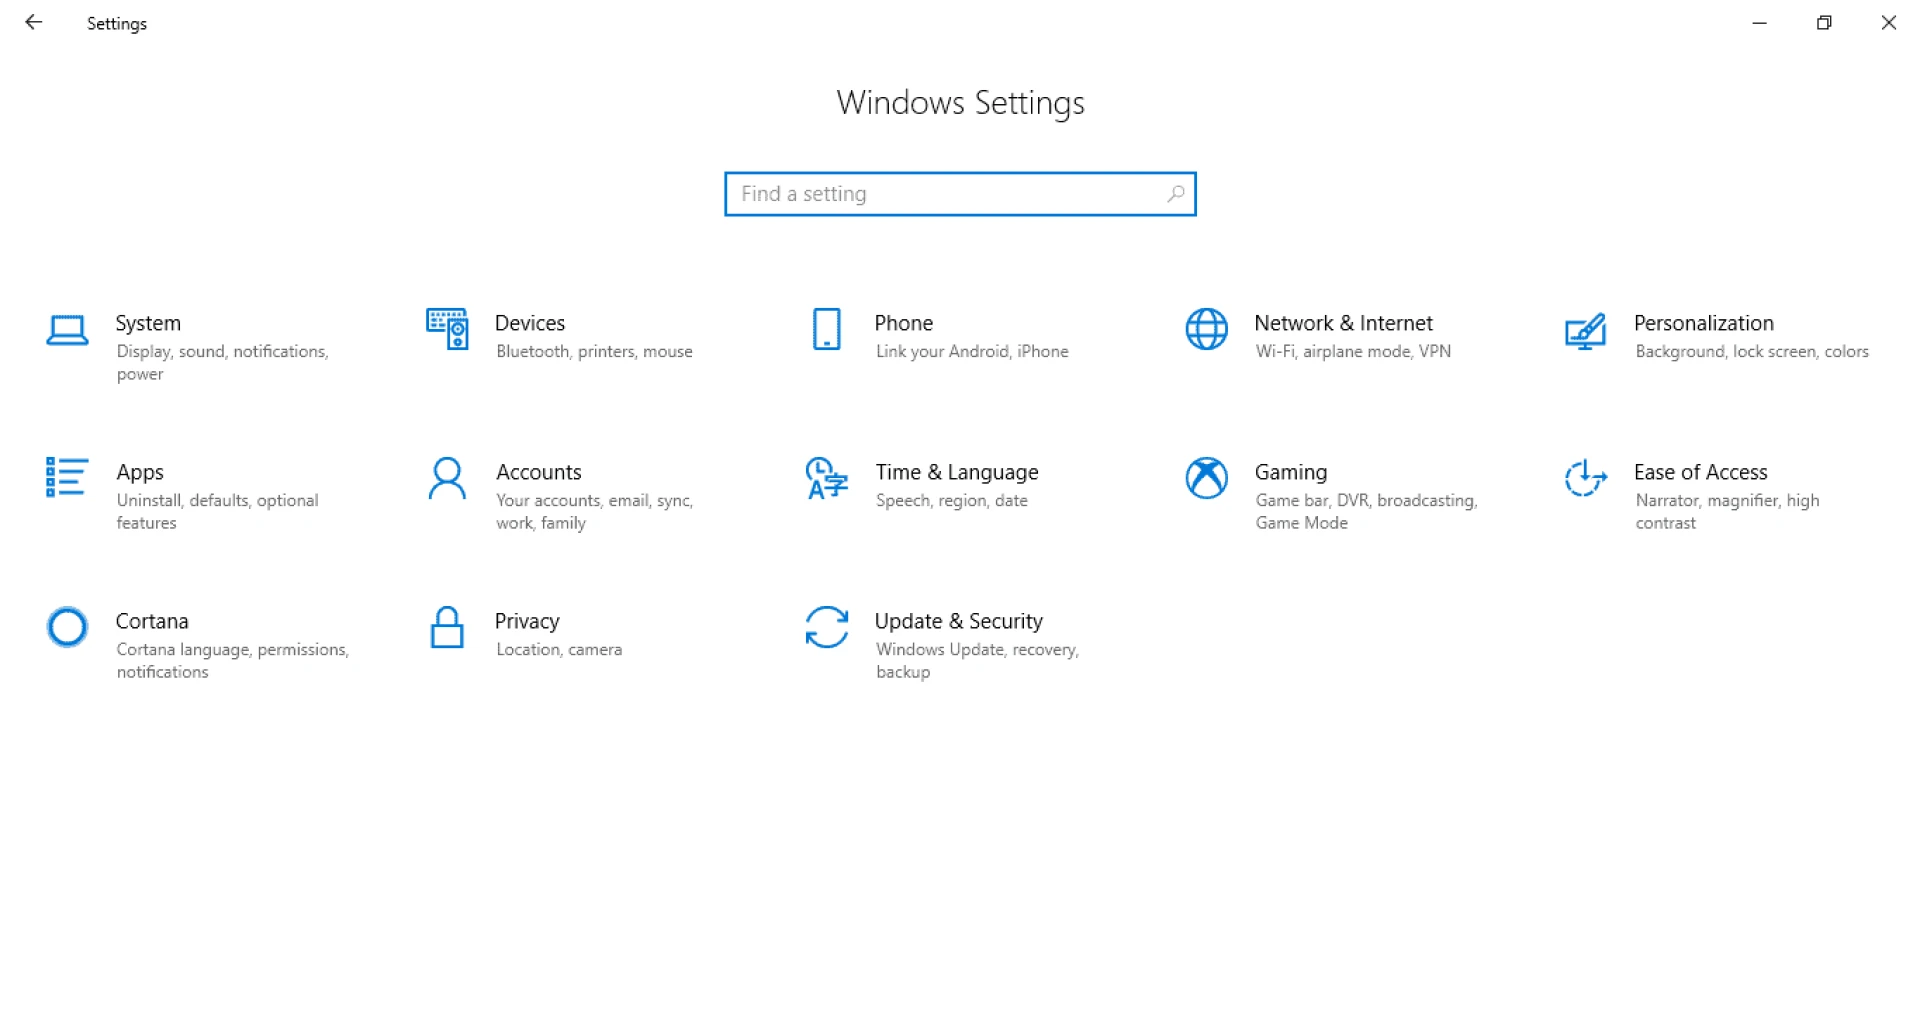
Task: Click the Privacy padlock icon
Action: [447, 627]
